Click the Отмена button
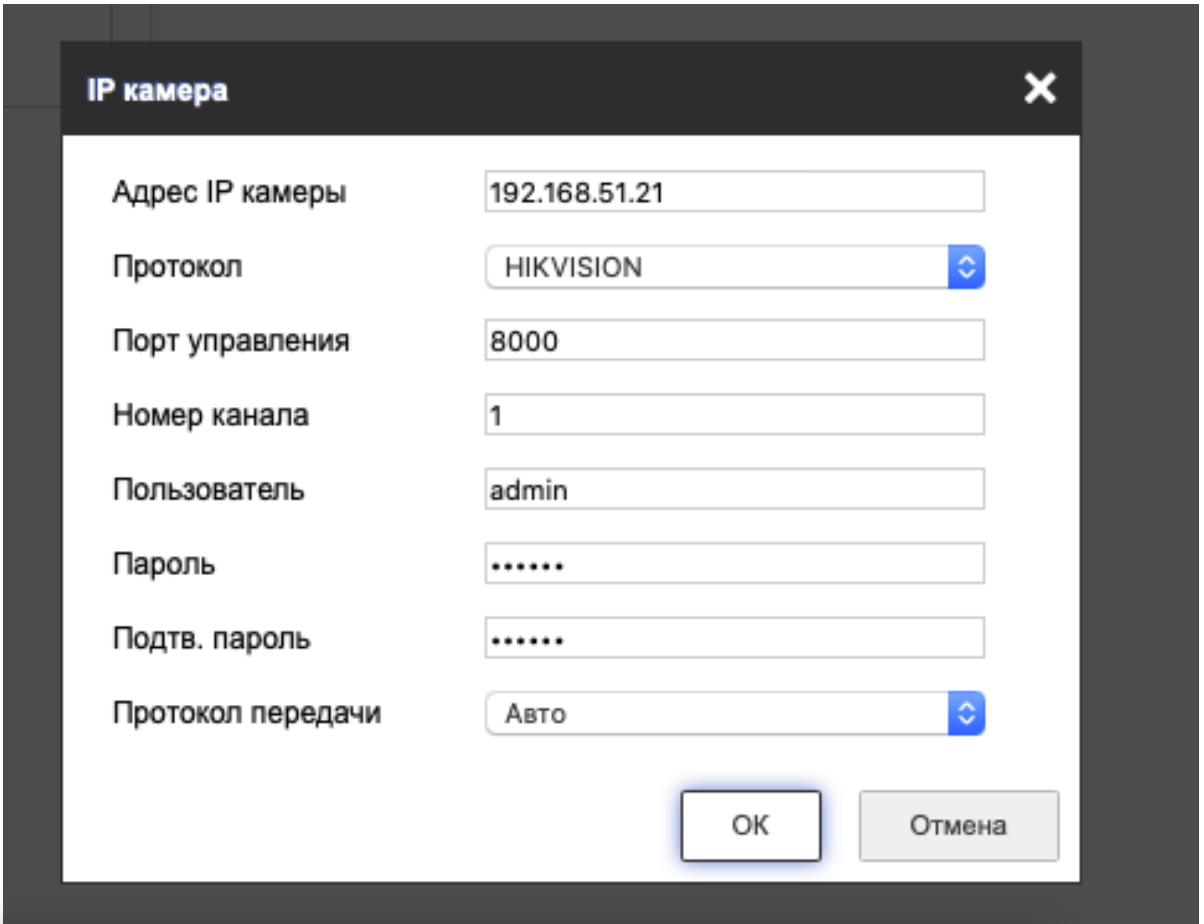 958,826
